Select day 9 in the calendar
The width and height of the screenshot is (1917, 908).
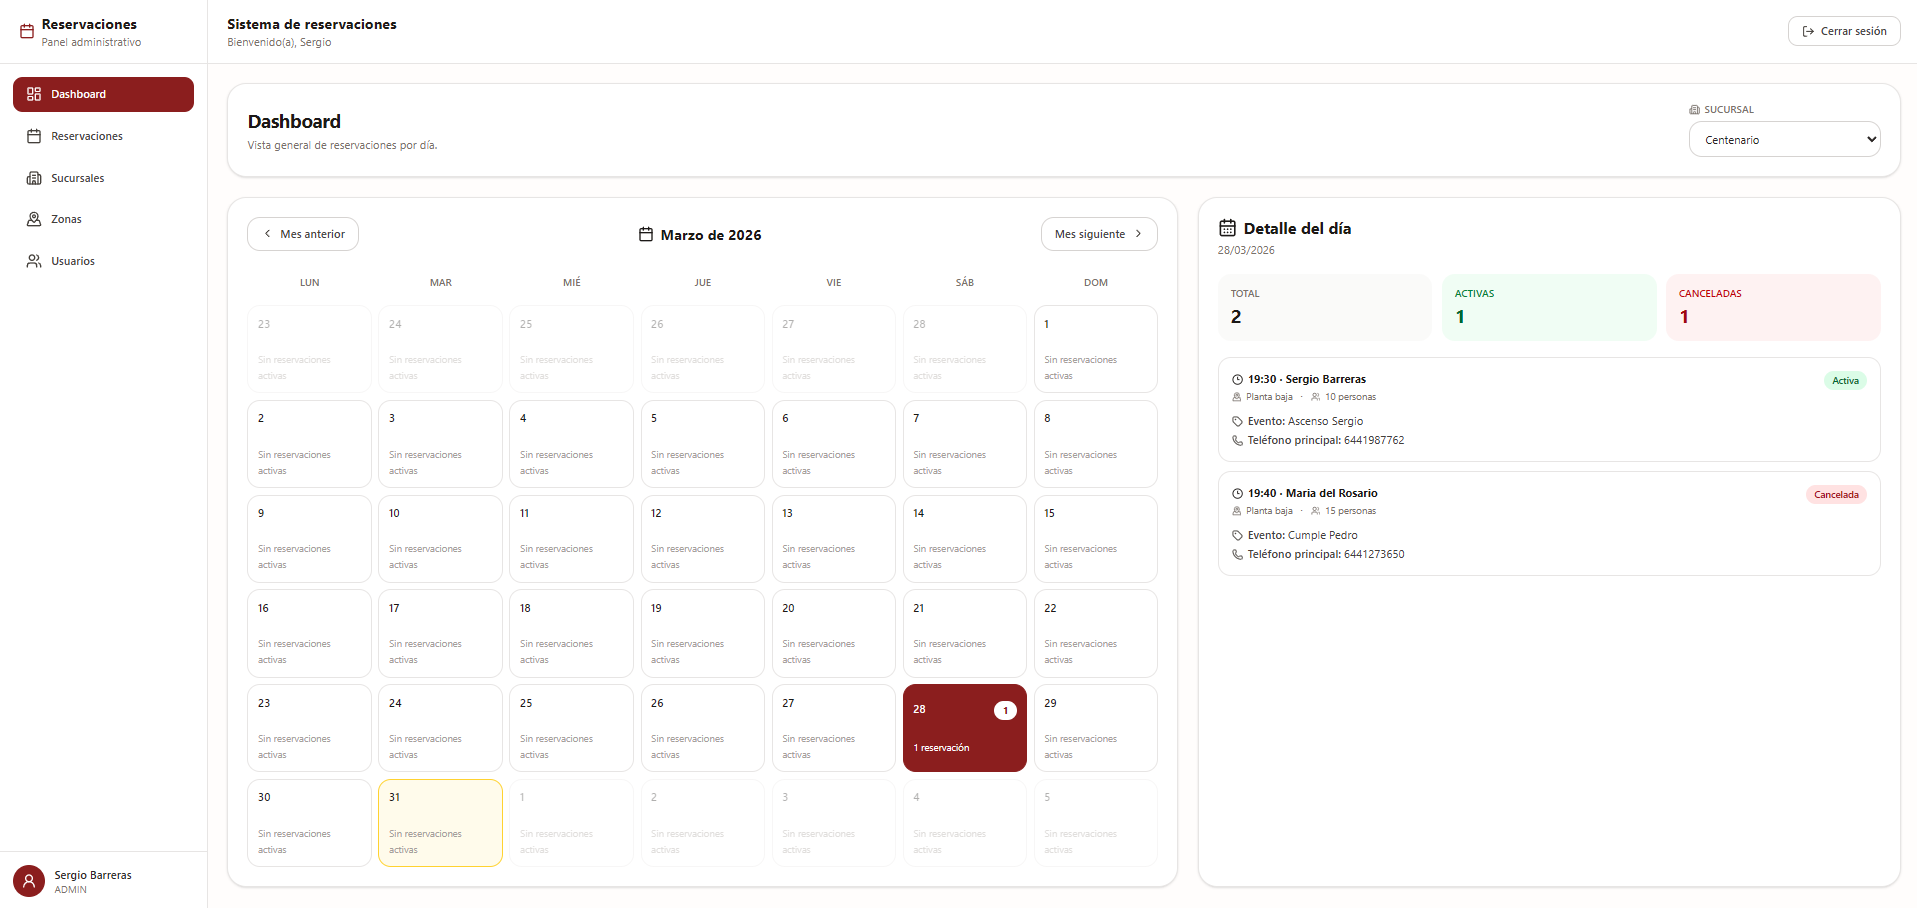tap(309, 539)
